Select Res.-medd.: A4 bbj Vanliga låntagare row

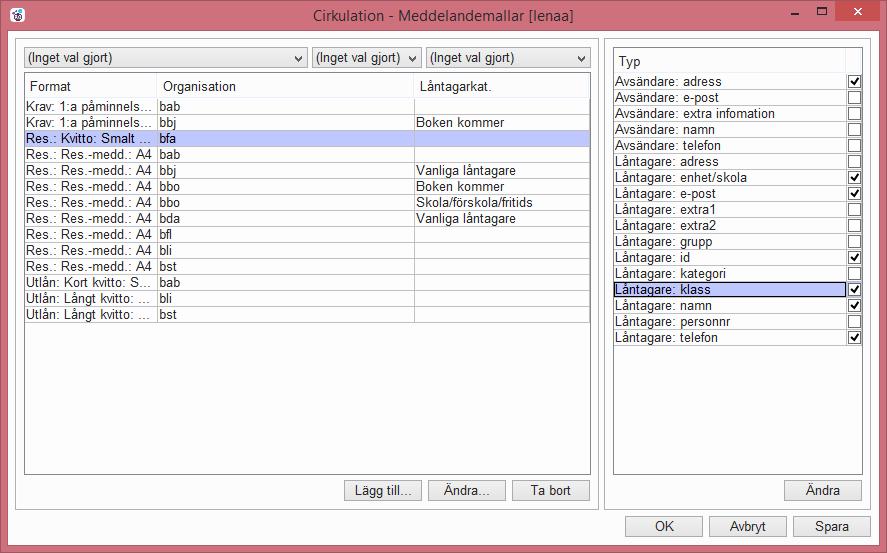pos(307,170)
